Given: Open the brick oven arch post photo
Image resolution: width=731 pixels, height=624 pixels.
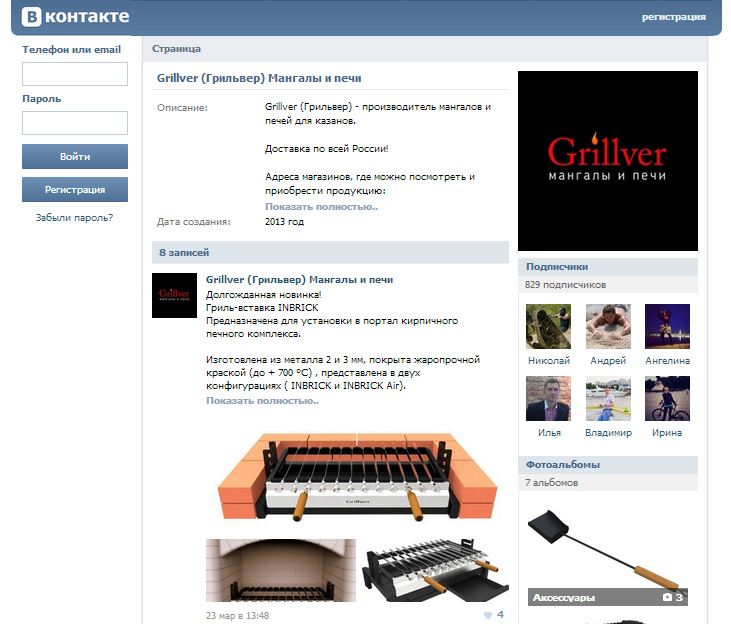Looking at the screenshot, I should [281, 570].
